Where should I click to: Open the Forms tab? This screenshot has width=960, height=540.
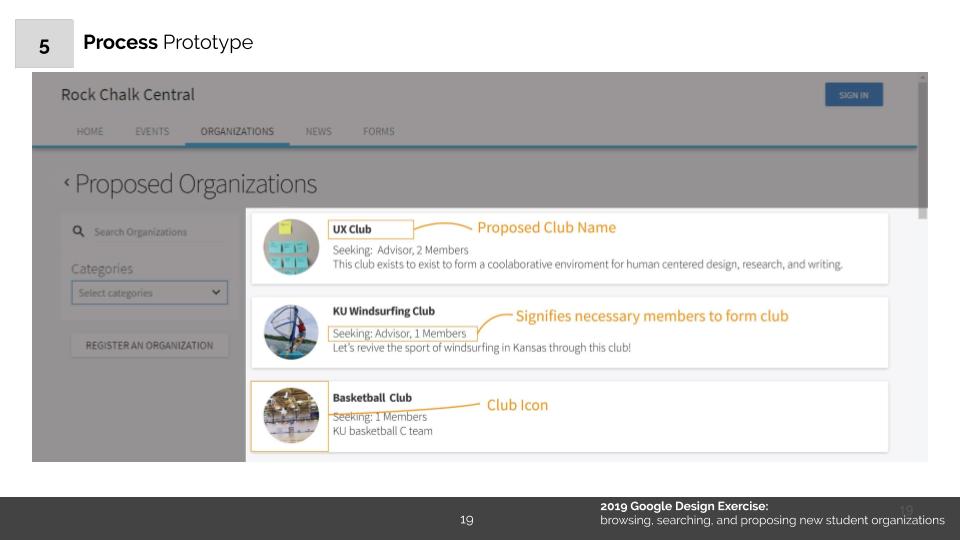click(x=378, y=131)
